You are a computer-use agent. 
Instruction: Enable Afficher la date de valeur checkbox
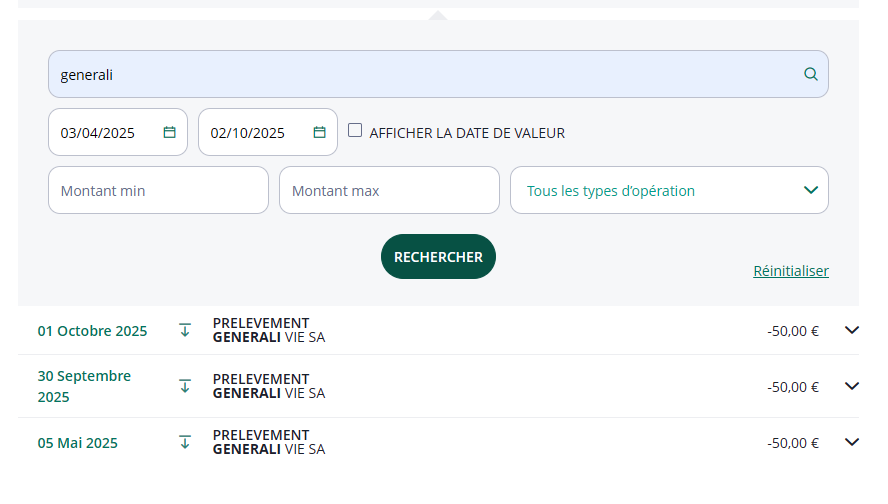coord(355,131)
